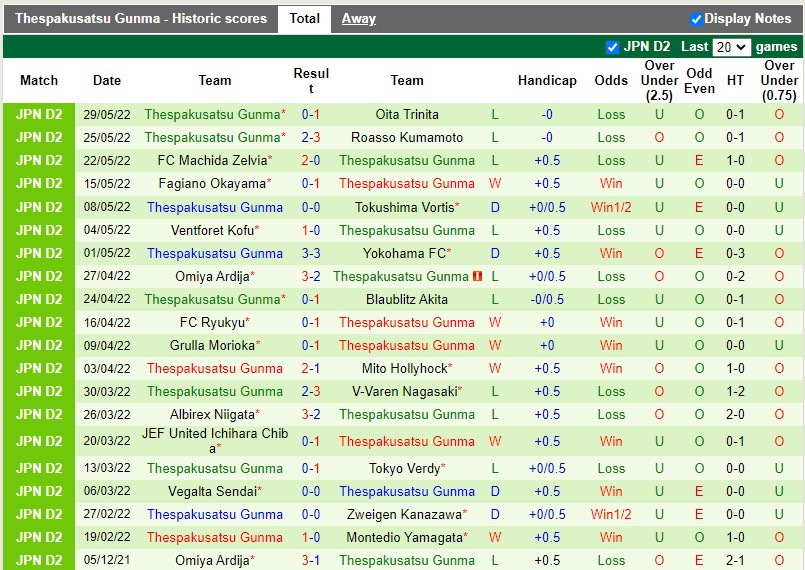
Task: Click date 20/03/22 in JEF United row
Action: coord(107,441)
